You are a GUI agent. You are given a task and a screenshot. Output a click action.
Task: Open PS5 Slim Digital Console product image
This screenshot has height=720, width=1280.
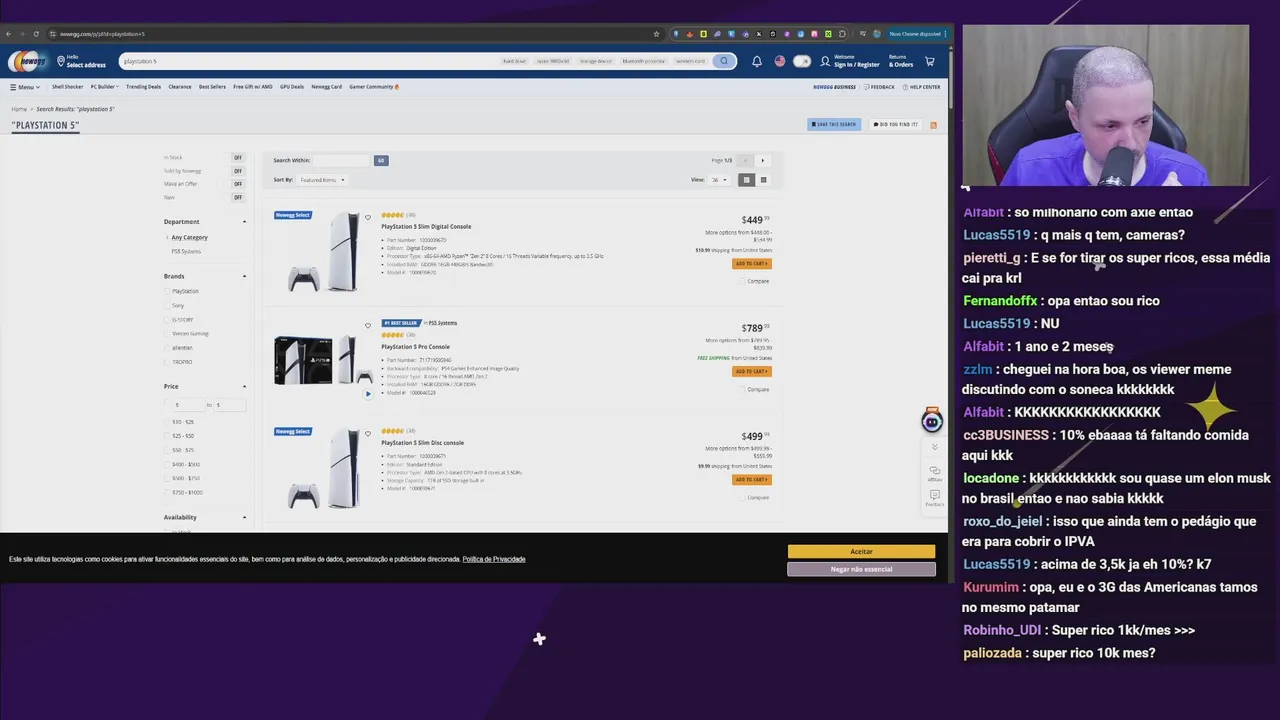(323, 251)
